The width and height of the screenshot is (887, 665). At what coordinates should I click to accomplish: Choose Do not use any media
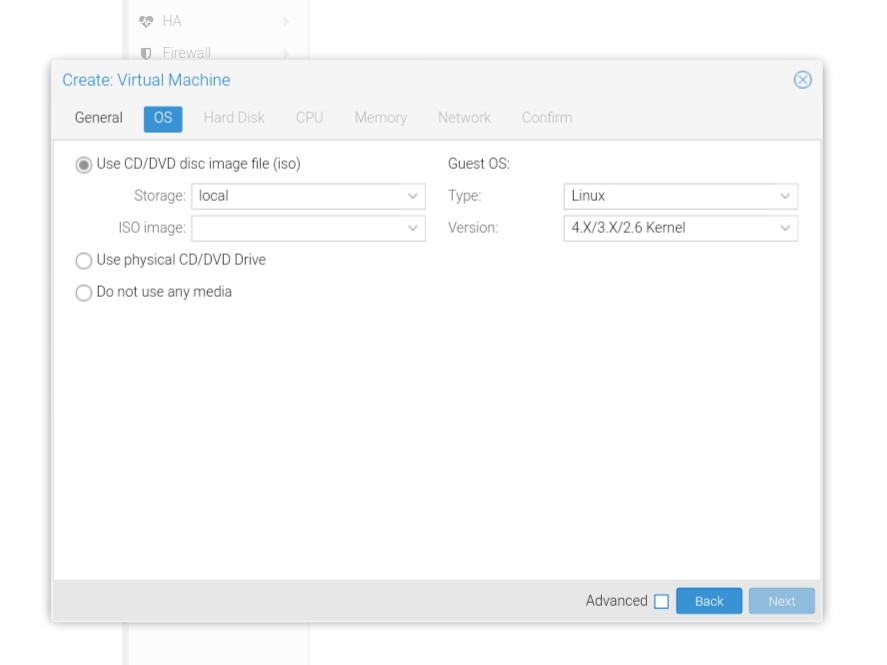pos(84,293)
